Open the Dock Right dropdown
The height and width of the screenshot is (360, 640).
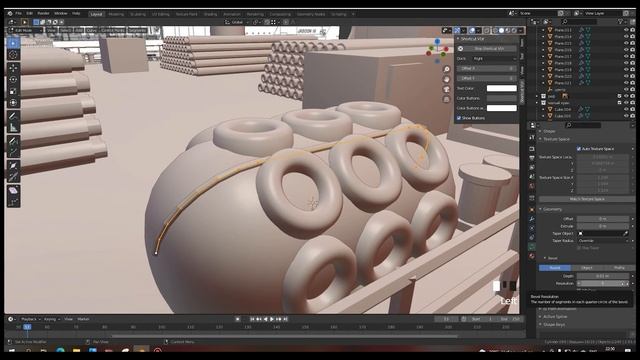[x=494, y=59]
